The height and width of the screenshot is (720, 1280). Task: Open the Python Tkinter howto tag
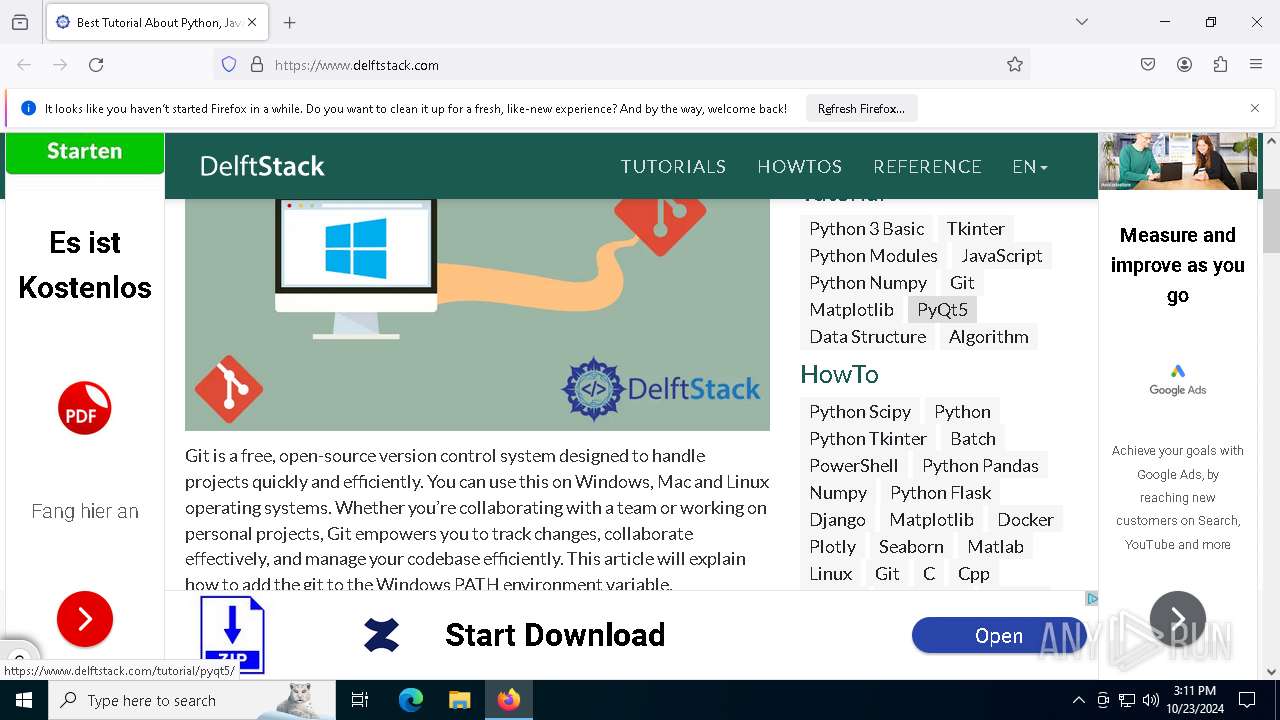[x=868, y=439]
